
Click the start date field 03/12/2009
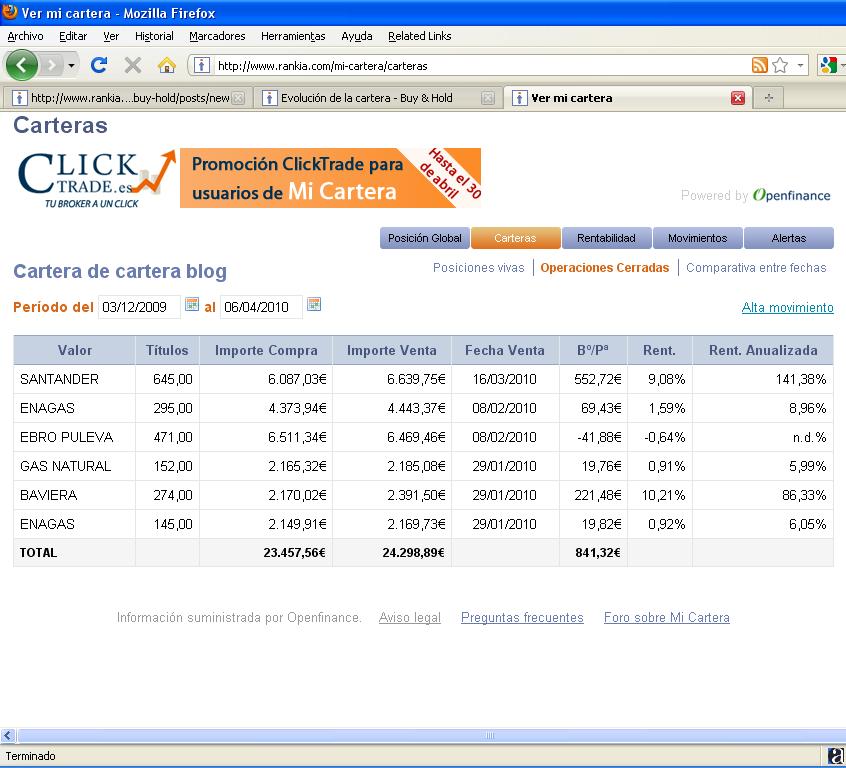pyautogui.click(x=139, y=307)
